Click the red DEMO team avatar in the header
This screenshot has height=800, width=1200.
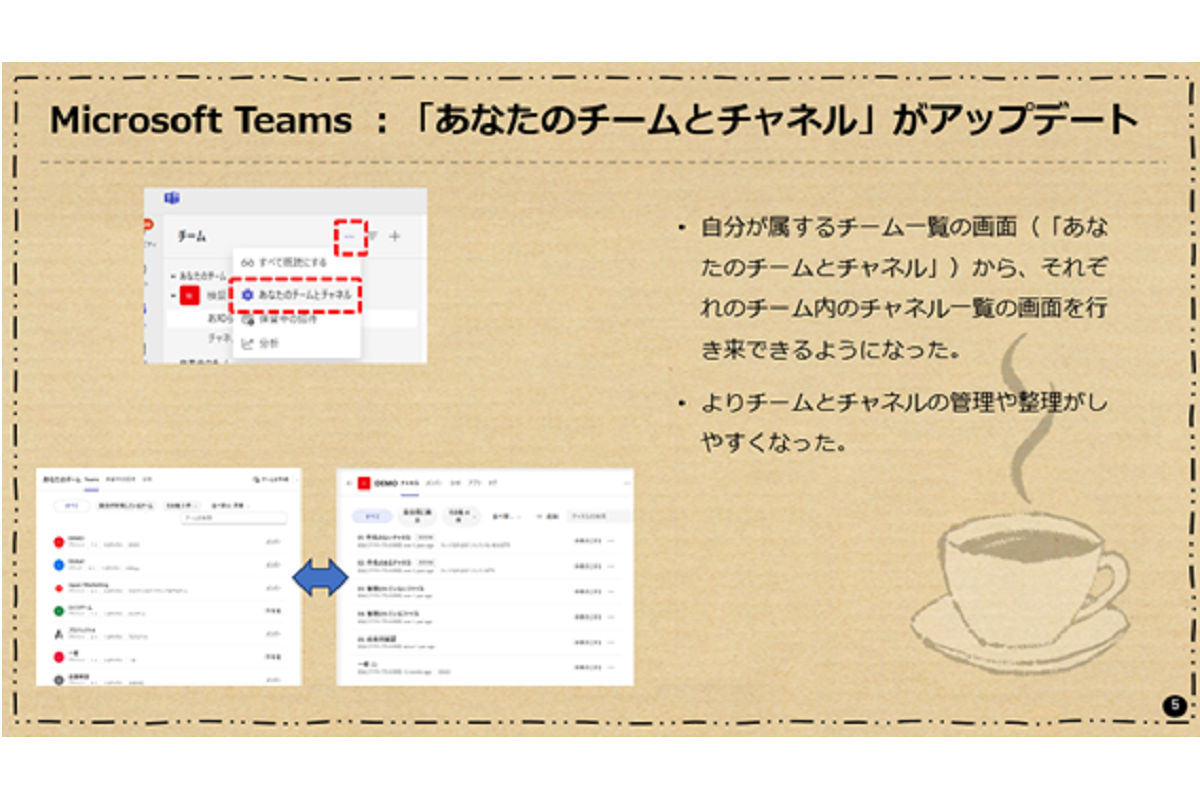(364, 483)
